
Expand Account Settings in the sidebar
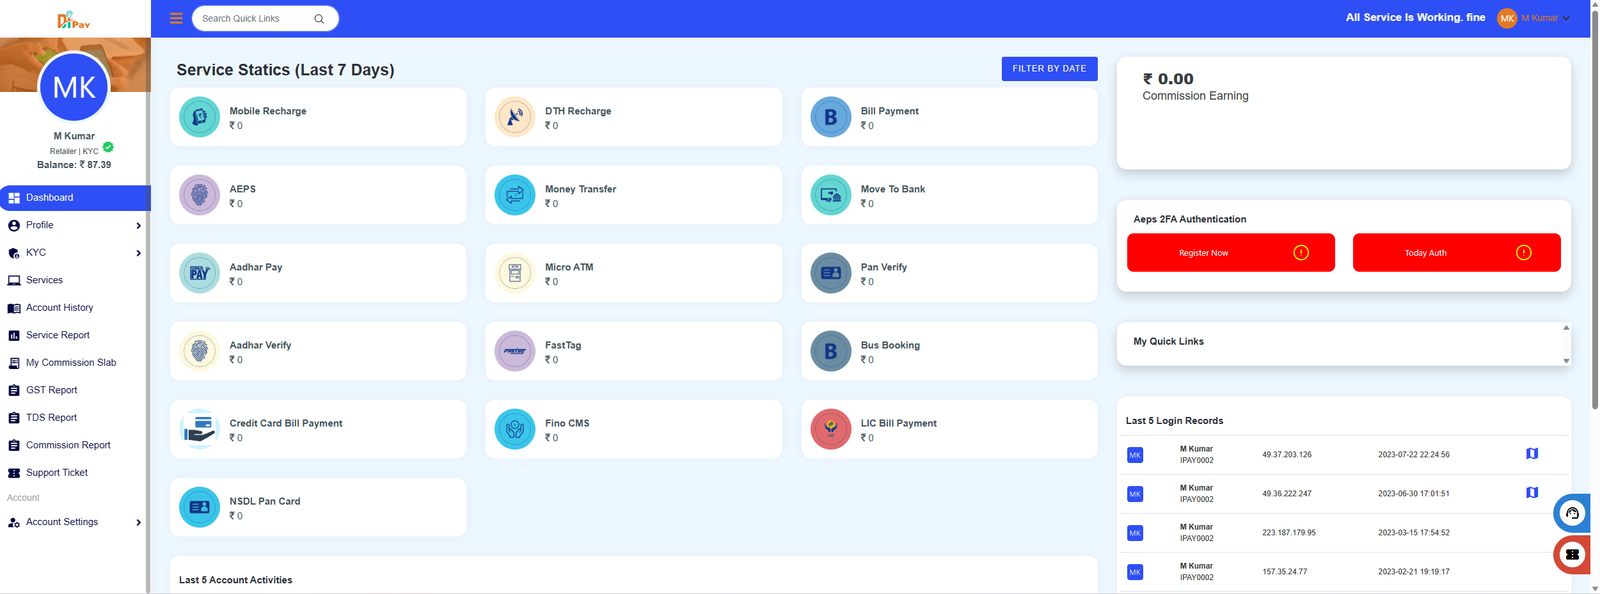tap(74, 522)
